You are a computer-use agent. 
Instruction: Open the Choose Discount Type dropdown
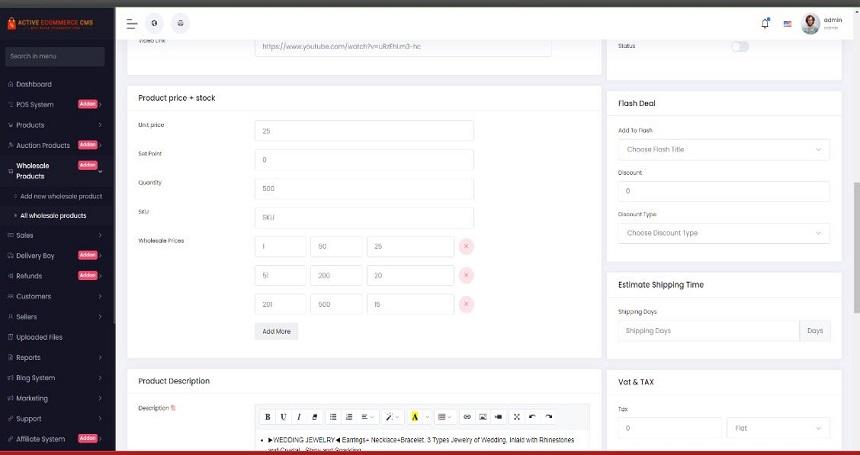724,233
